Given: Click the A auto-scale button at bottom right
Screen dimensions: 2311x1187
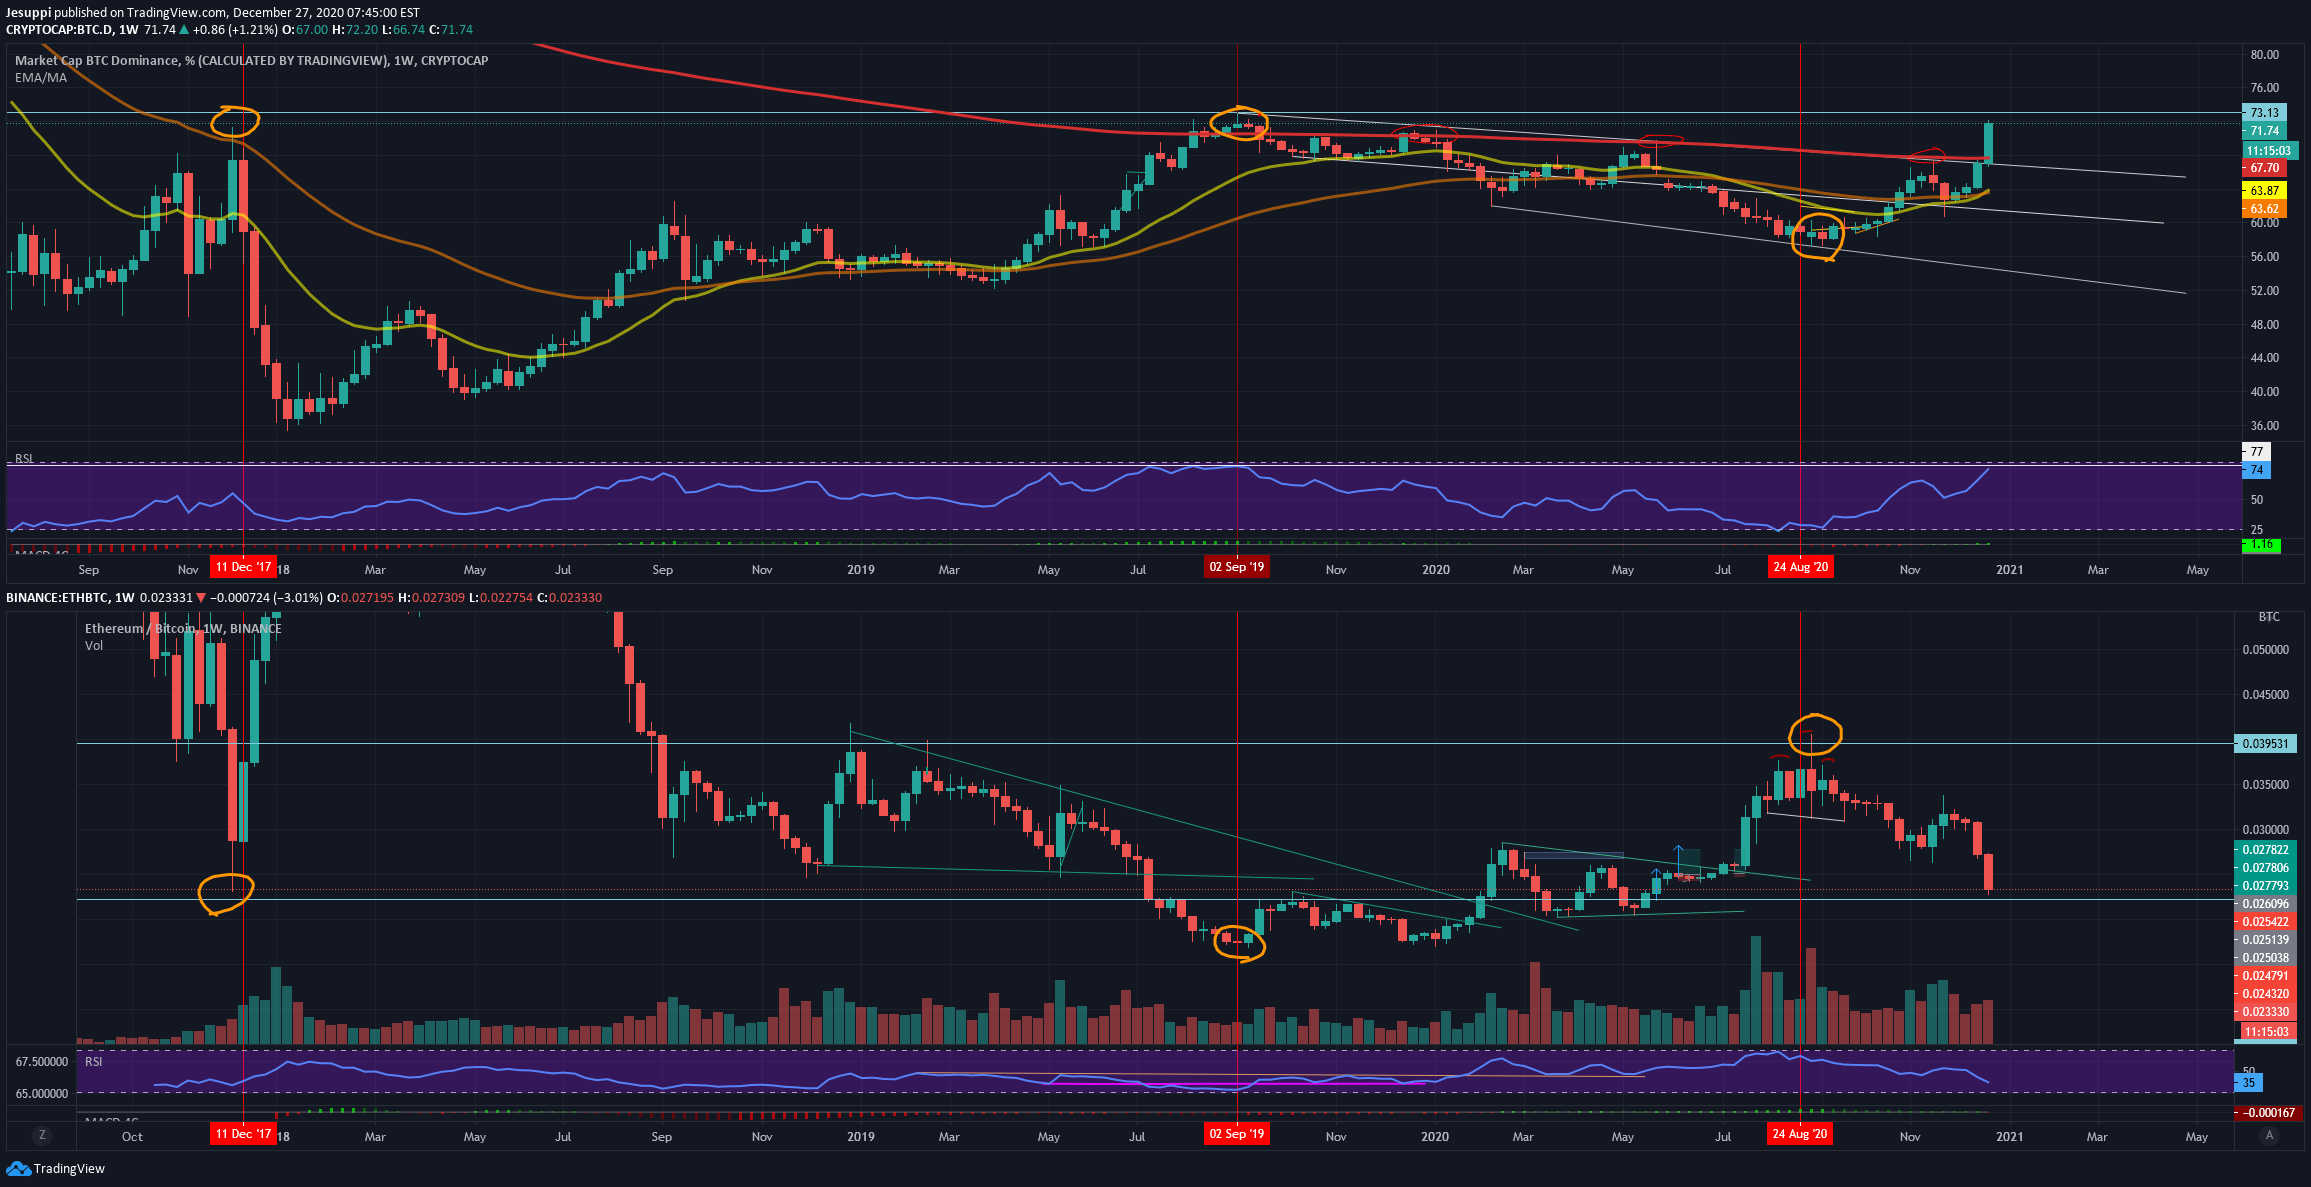Looking at the screenshot, I should coord(2269,1135).
